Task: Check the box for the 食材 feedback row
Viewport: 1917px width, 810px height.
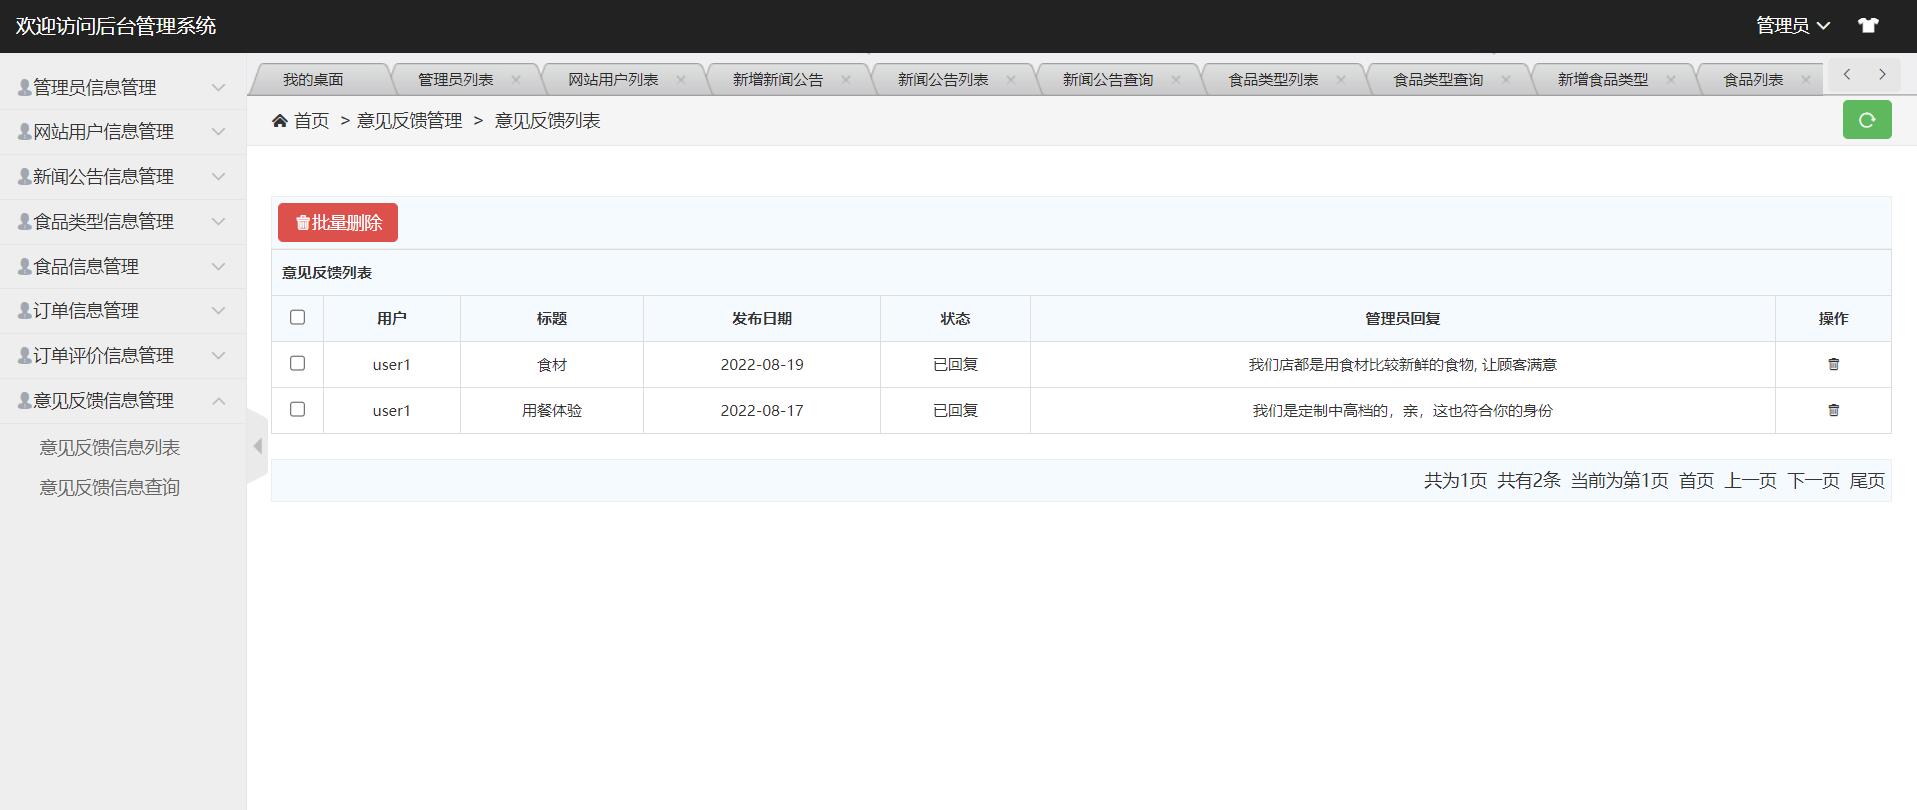Action: coord(297,363)
